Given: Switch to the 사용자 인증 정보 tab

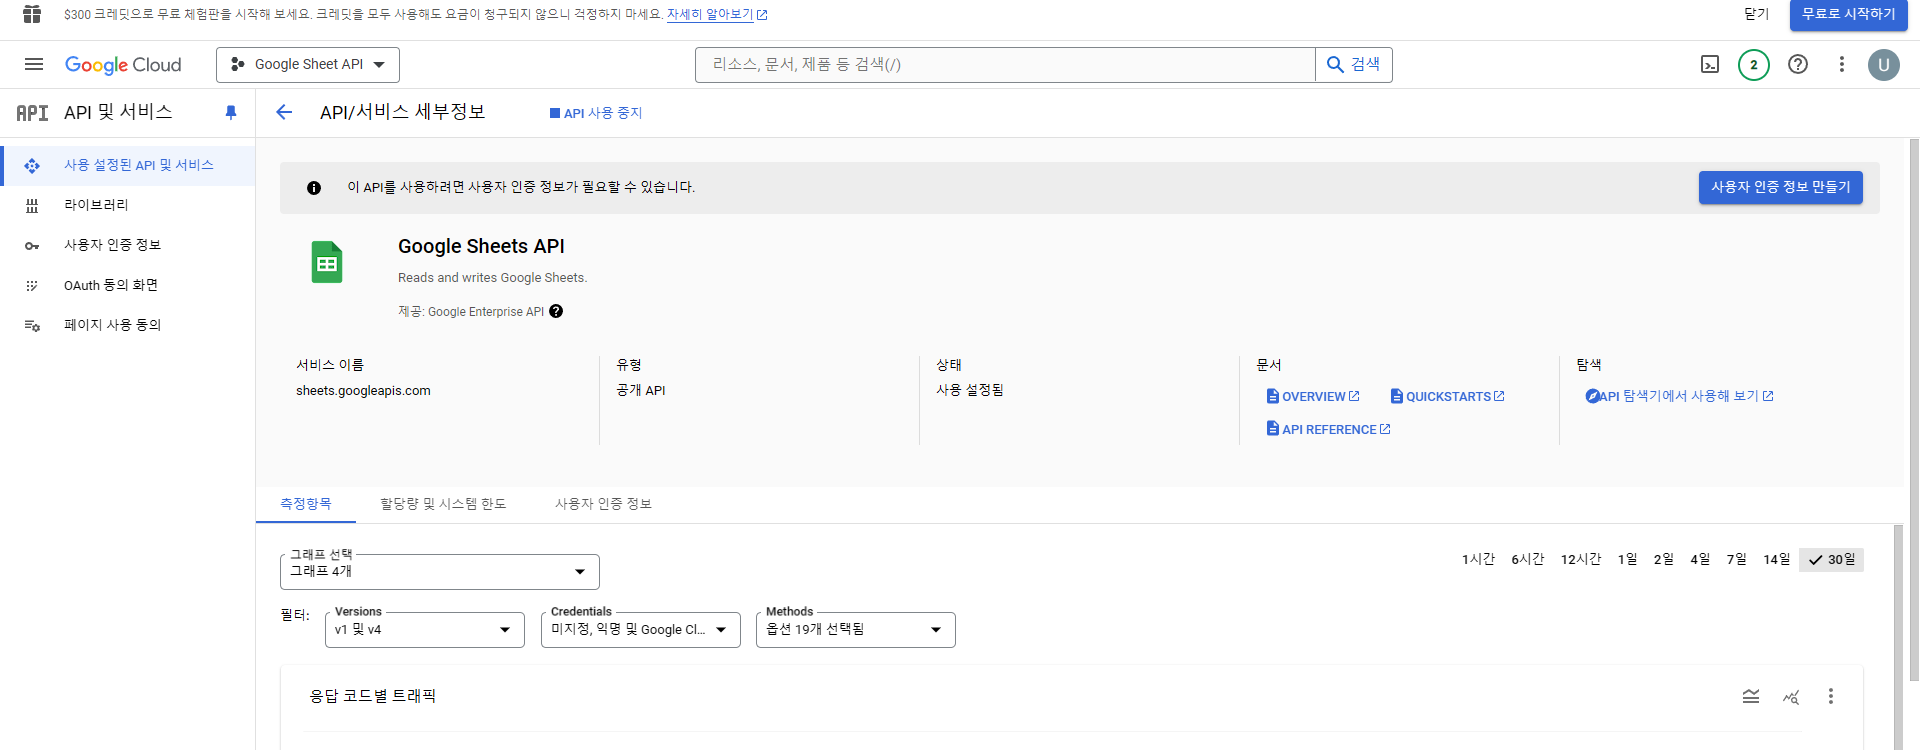Looking at the screenshot, I should 603,504.
